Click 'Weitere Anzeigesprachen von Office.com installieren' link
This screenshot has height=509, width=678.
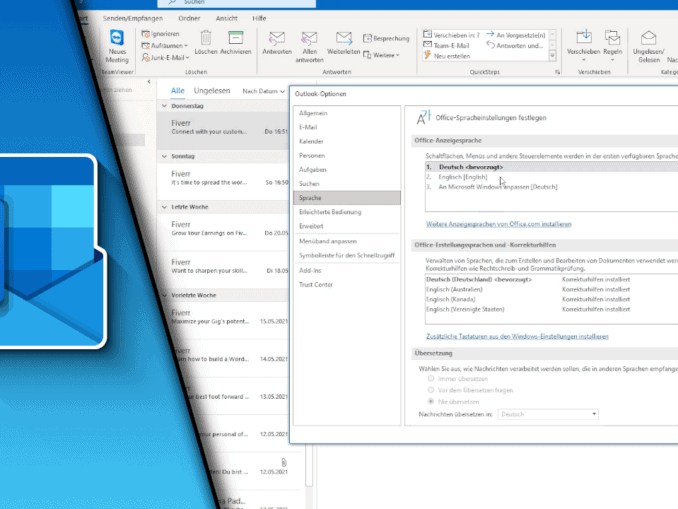499,224
